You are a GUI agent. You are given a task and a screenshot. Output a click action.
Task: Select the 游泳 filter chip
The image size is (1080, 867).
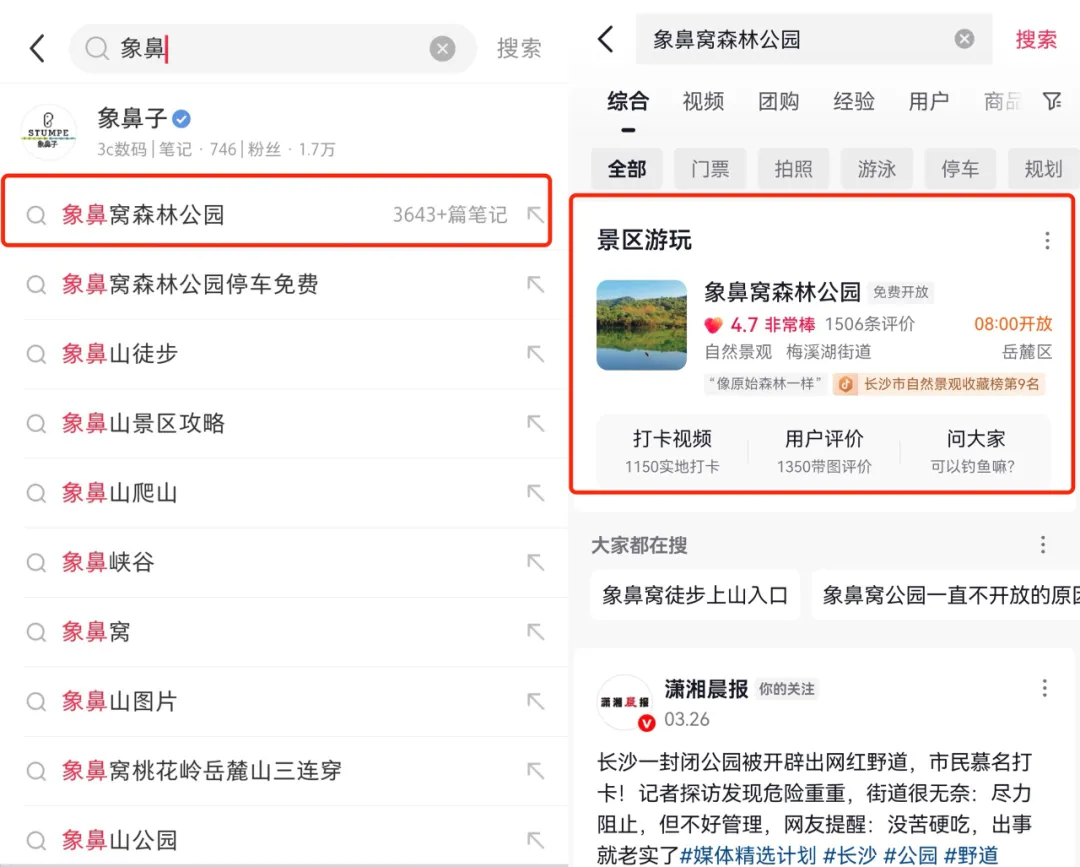tap(877, 169)
